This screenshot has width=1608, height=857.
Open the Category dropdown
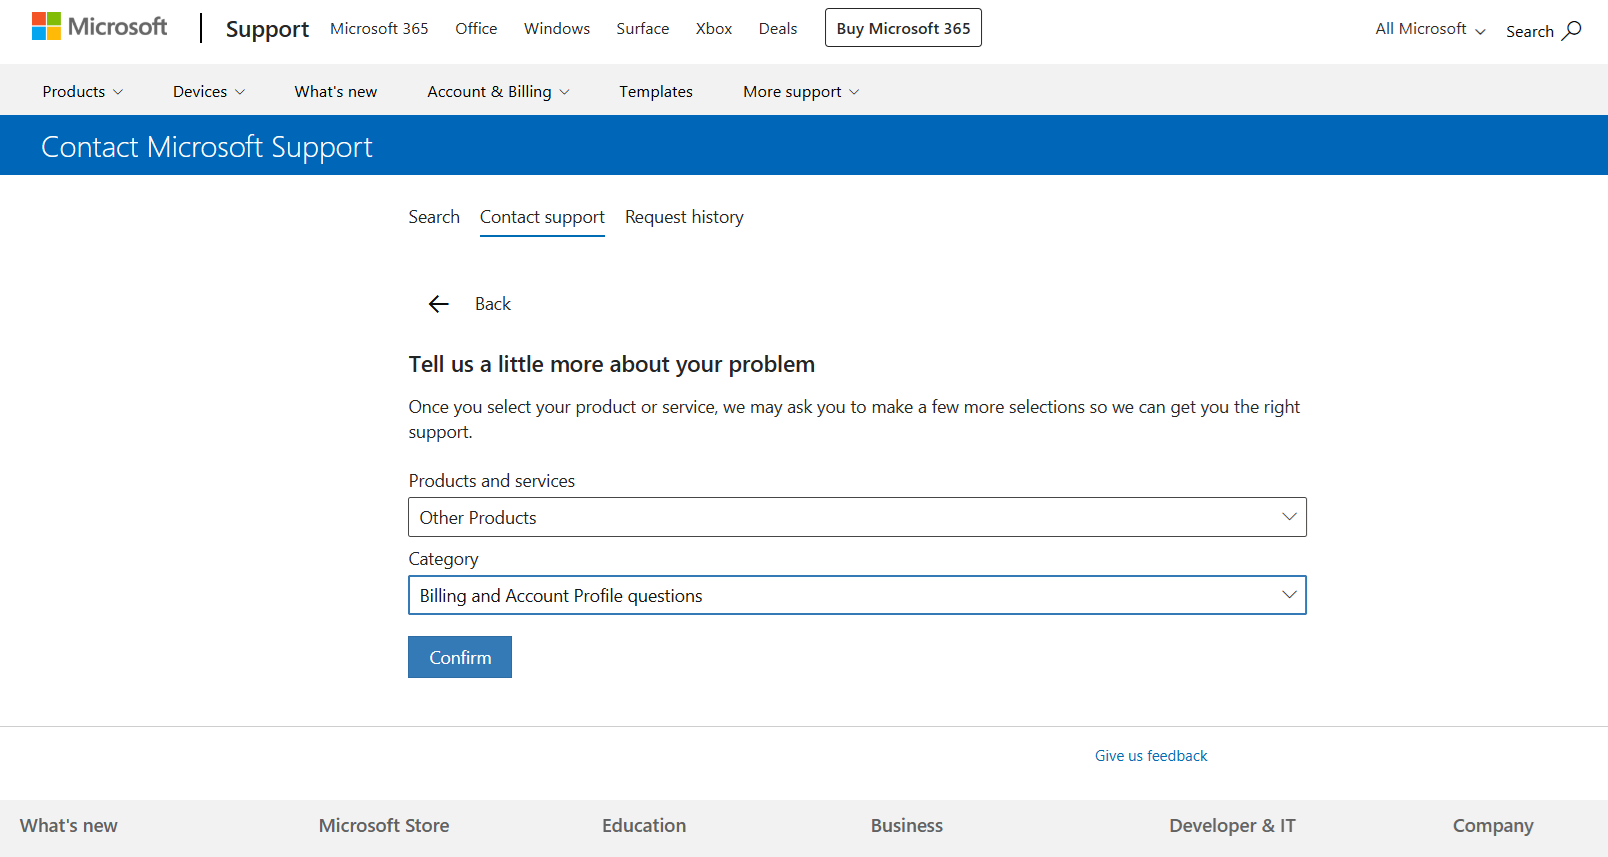(857, 595)
